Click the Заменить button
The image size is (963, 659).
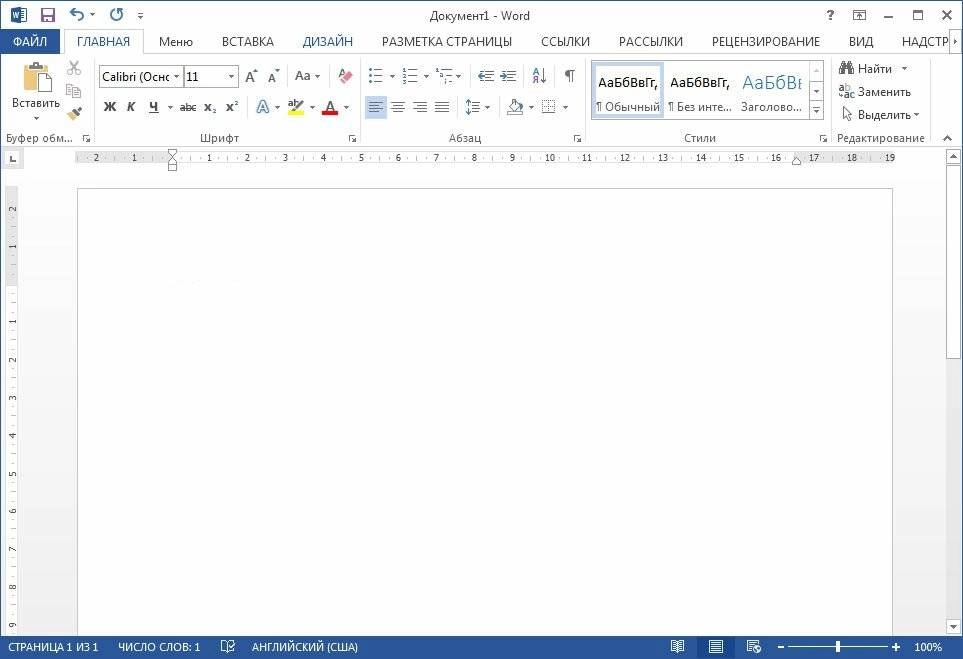[875, 92]
